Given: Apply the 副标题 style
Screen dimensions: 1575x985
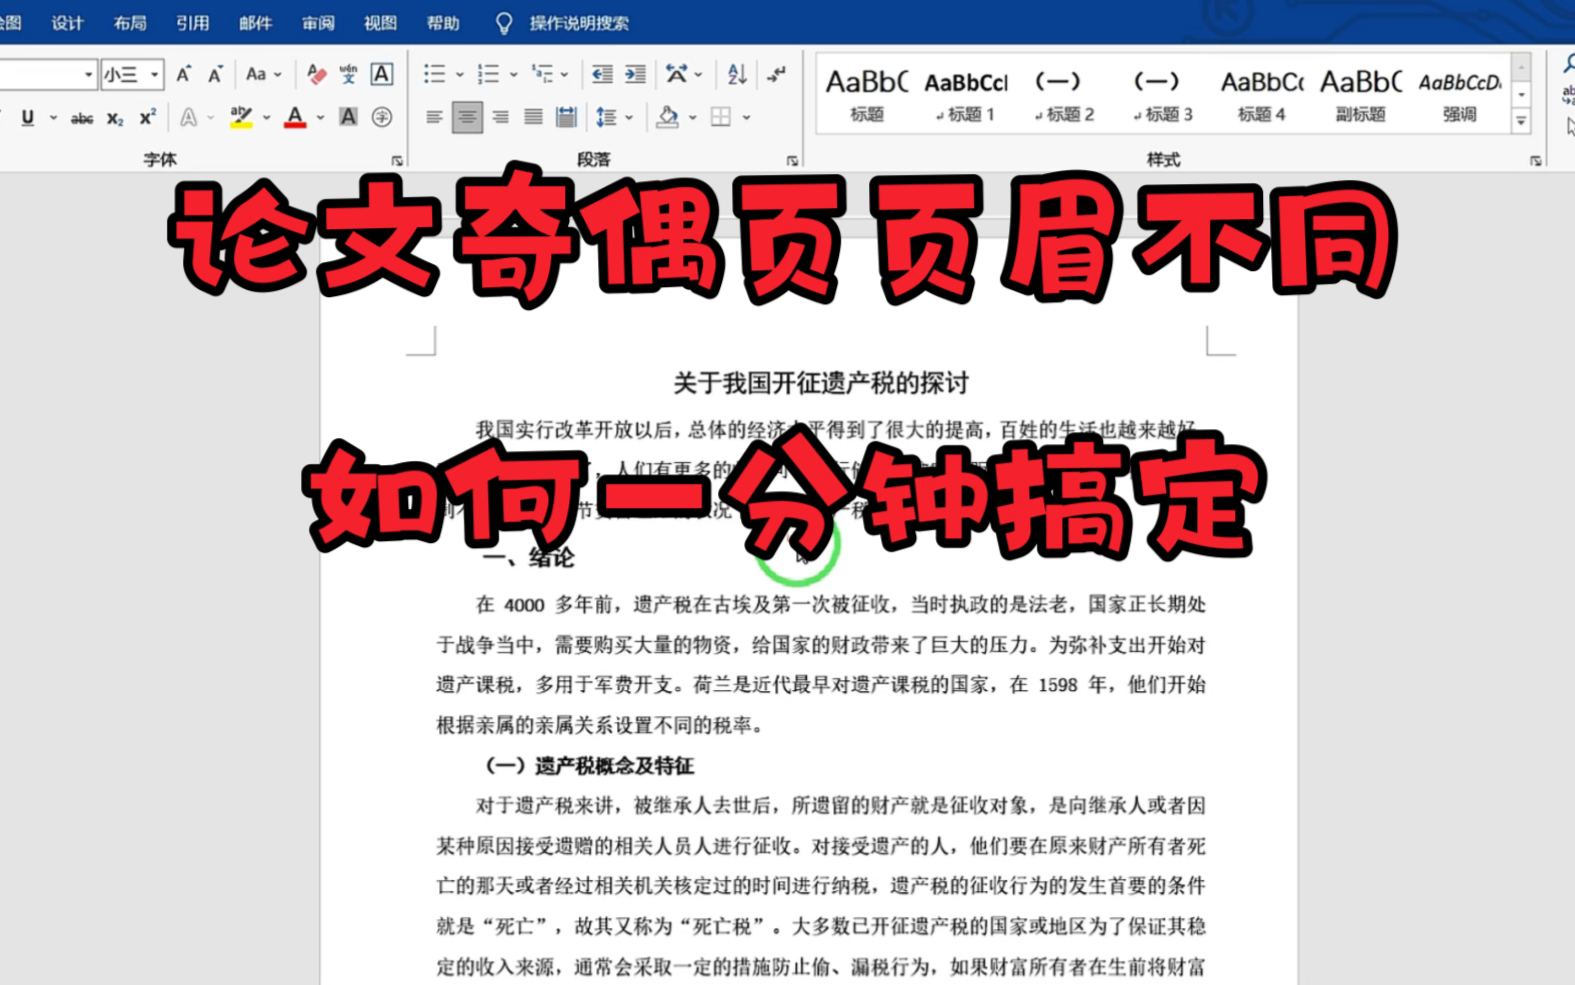Looking at the screenshot, I should coord(1361,95).
